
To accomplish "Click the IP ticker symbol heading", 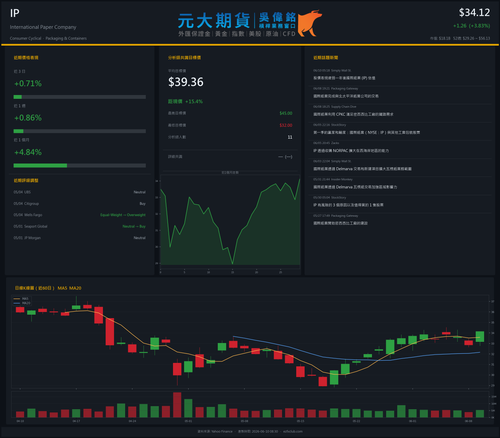I will [15, 13].
